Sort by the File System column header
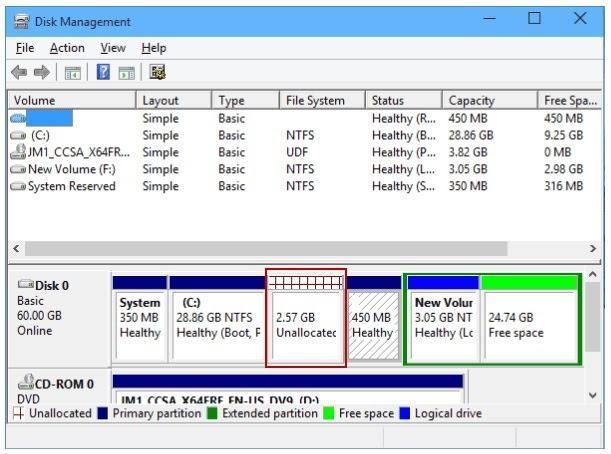 pyautogui.click(x=315, y=100)
